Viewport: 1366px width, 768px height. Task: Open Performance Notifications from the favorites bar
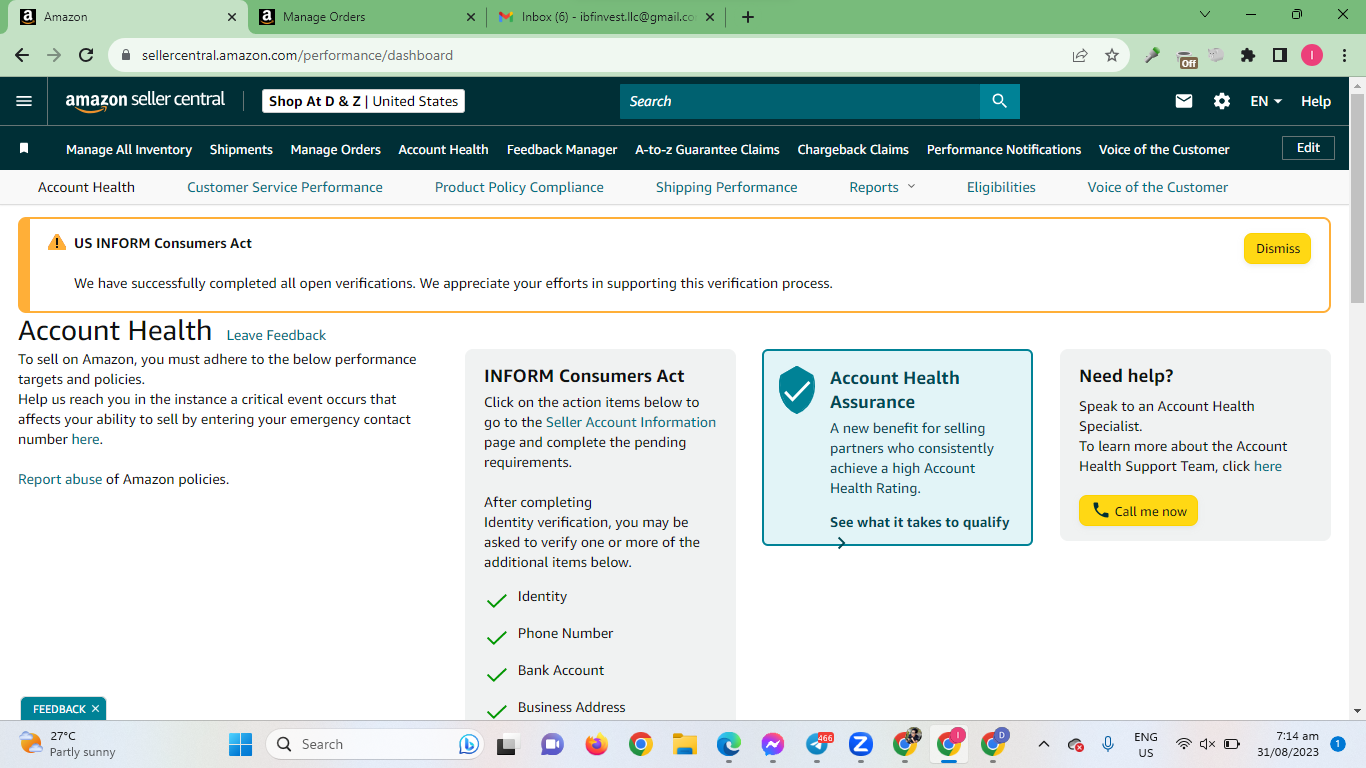point(1004,149)
